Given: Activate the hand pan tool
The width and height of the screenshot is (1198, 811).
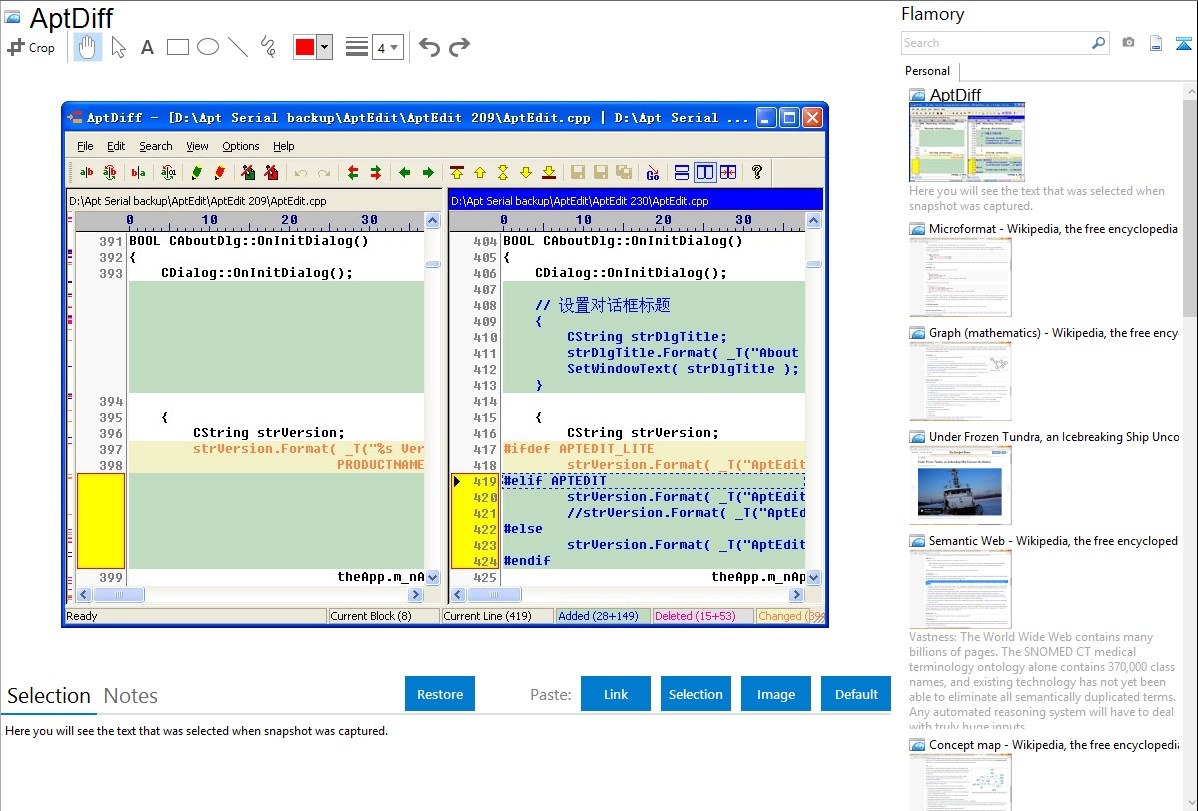Looking at the screenshot, I should click(87, 47).
